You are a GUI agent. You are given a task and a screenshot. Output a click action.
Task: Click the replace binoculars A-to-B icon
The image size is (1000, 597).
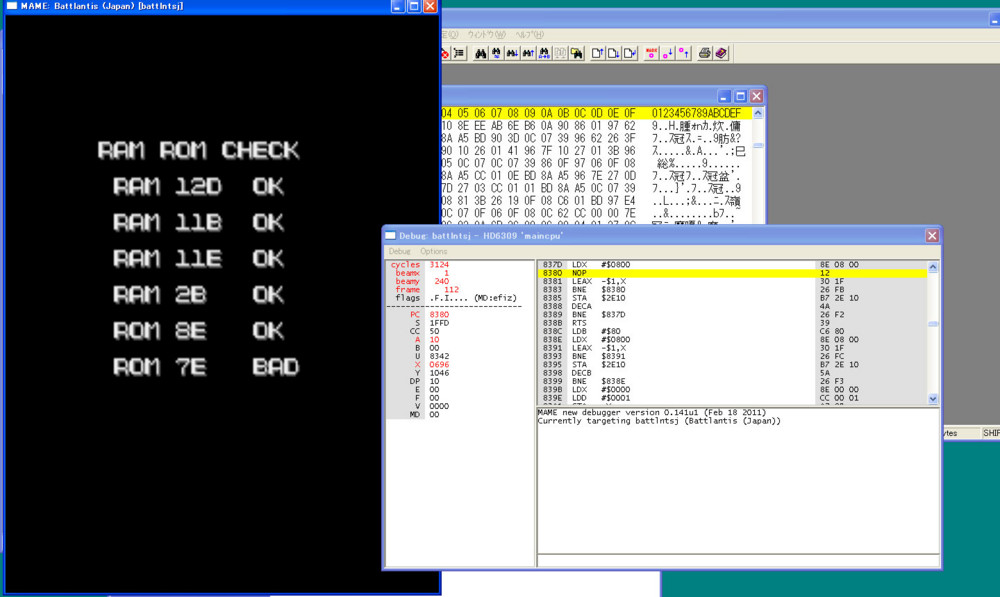coord(544,54)
